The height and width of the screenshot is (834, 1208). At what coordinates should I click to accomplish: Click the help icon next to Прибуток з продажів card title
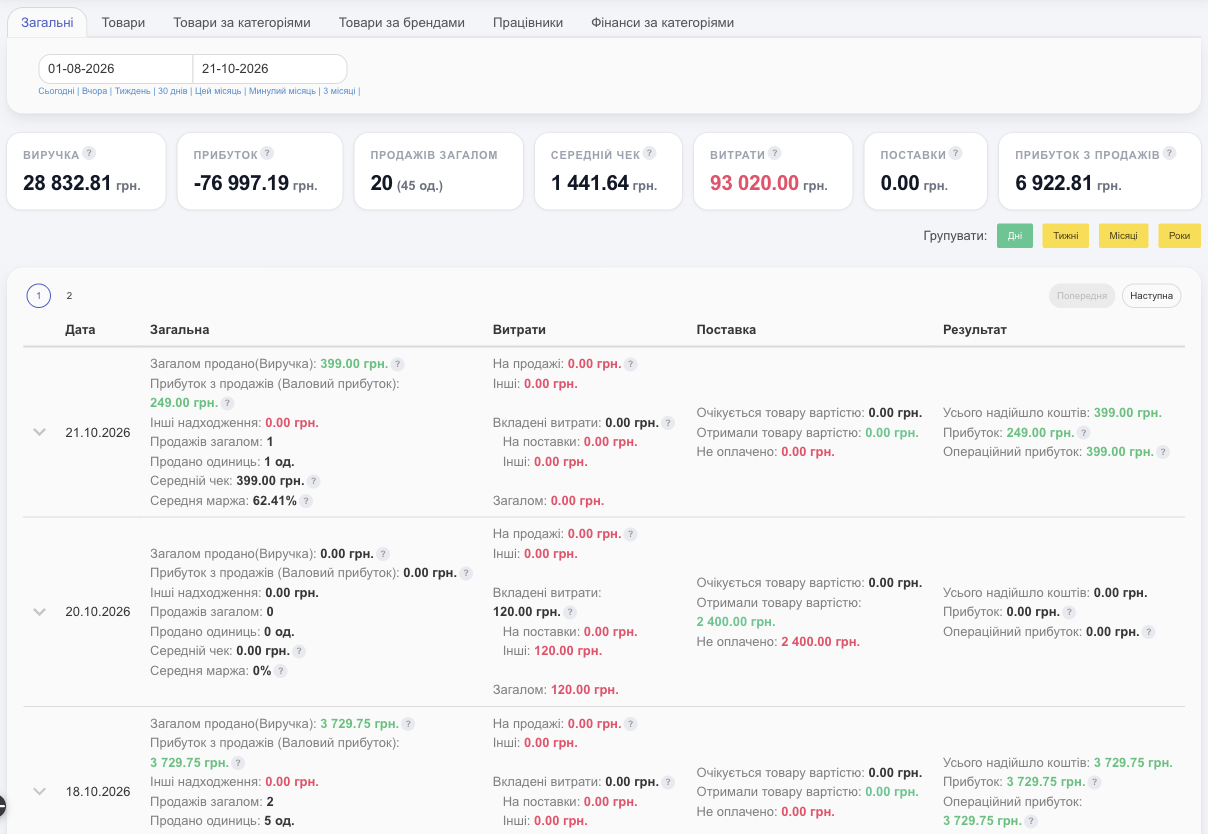point(1170,153)
